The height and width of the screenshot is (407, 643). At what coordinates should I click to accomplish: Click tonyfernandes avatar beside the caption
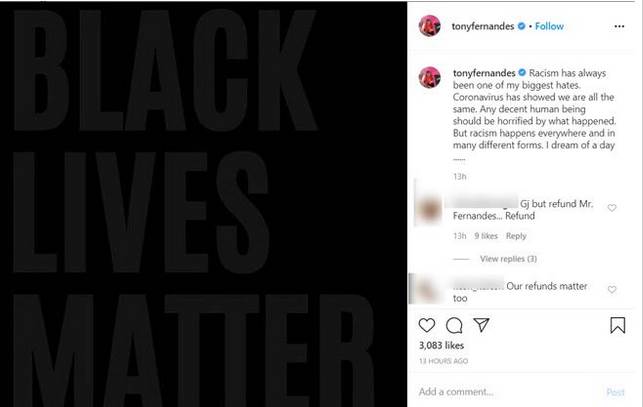point(429,77)
